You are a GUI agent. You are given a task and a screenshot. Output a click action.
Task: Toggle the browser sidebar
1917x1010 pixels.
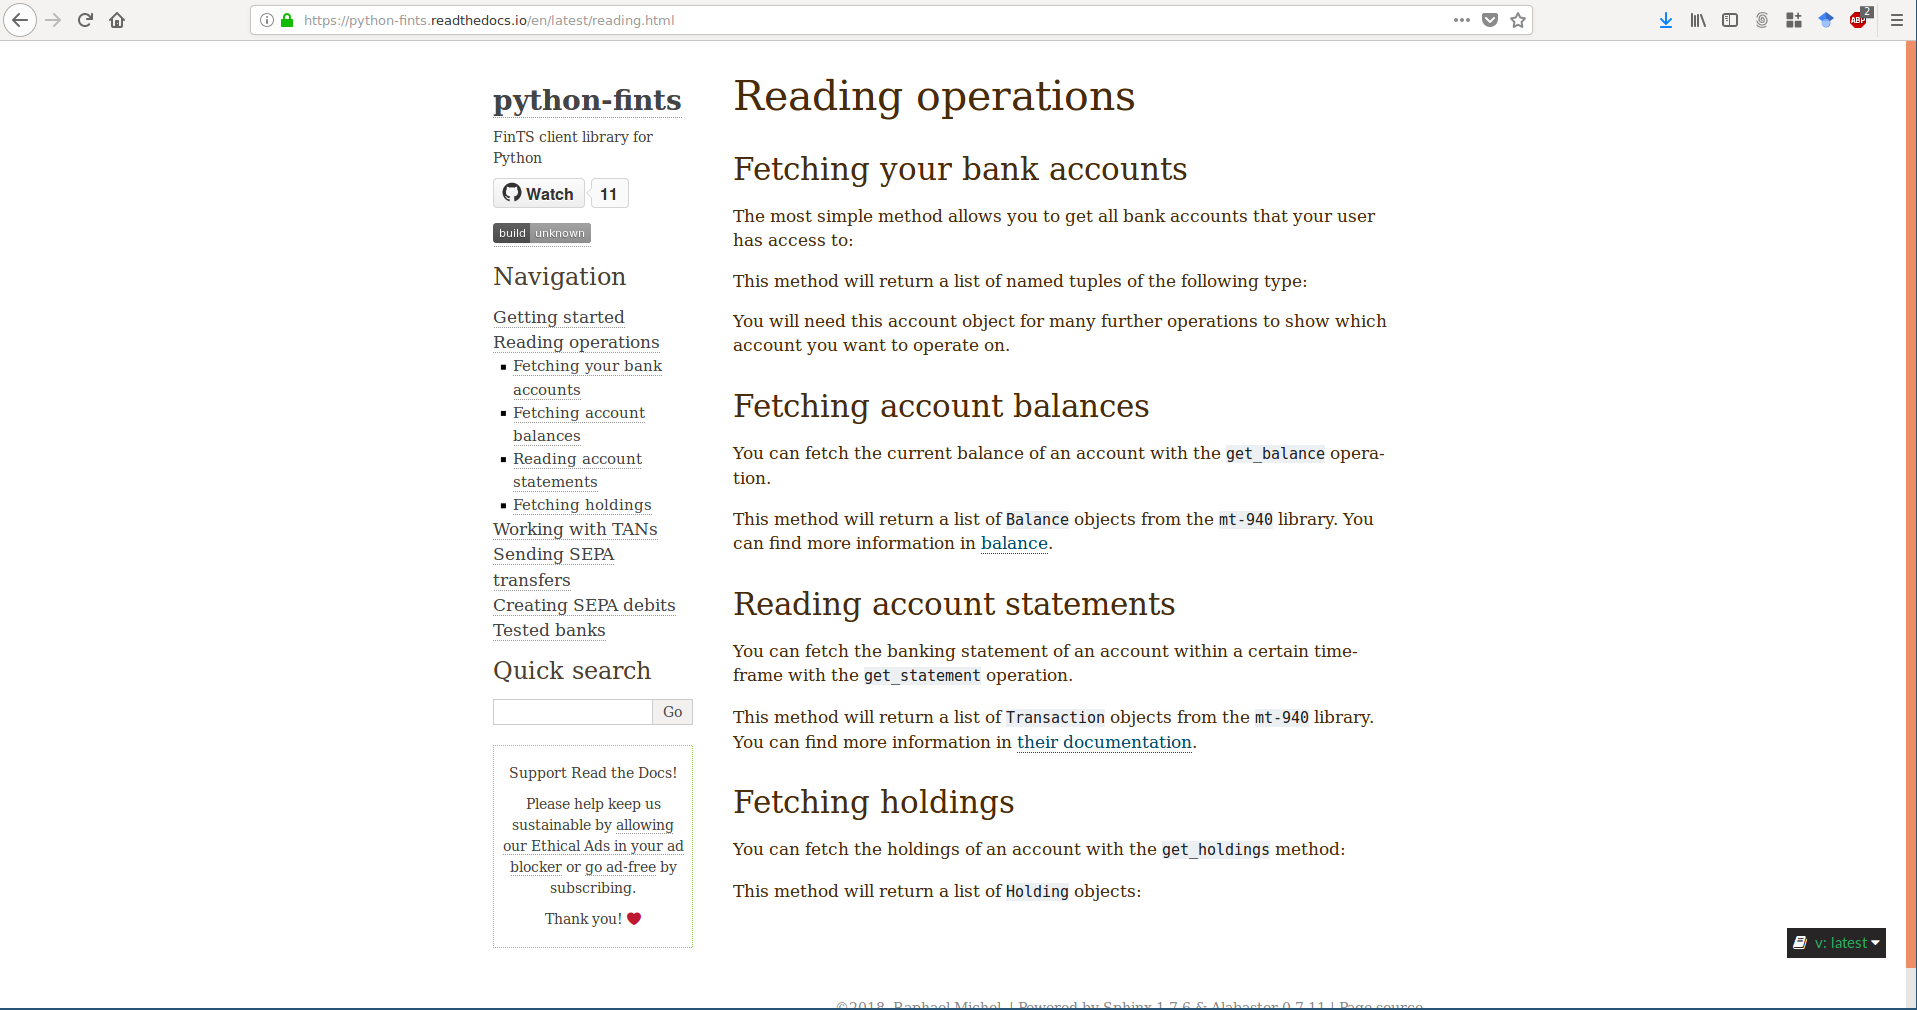pos(1730,20)
